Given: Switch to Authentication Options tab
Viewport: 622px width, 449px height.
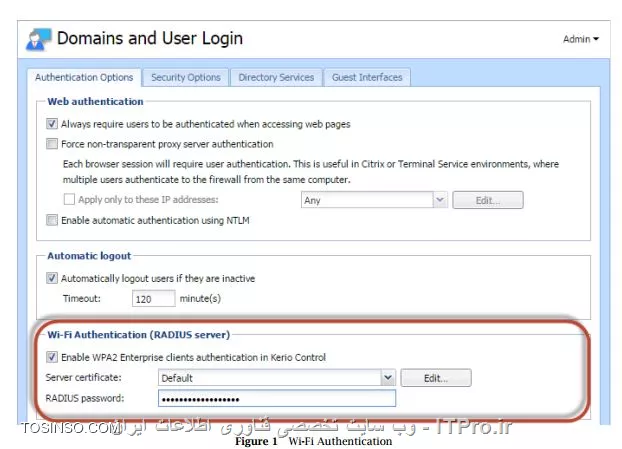Looking at the screenshot, I should click(84, 77).
